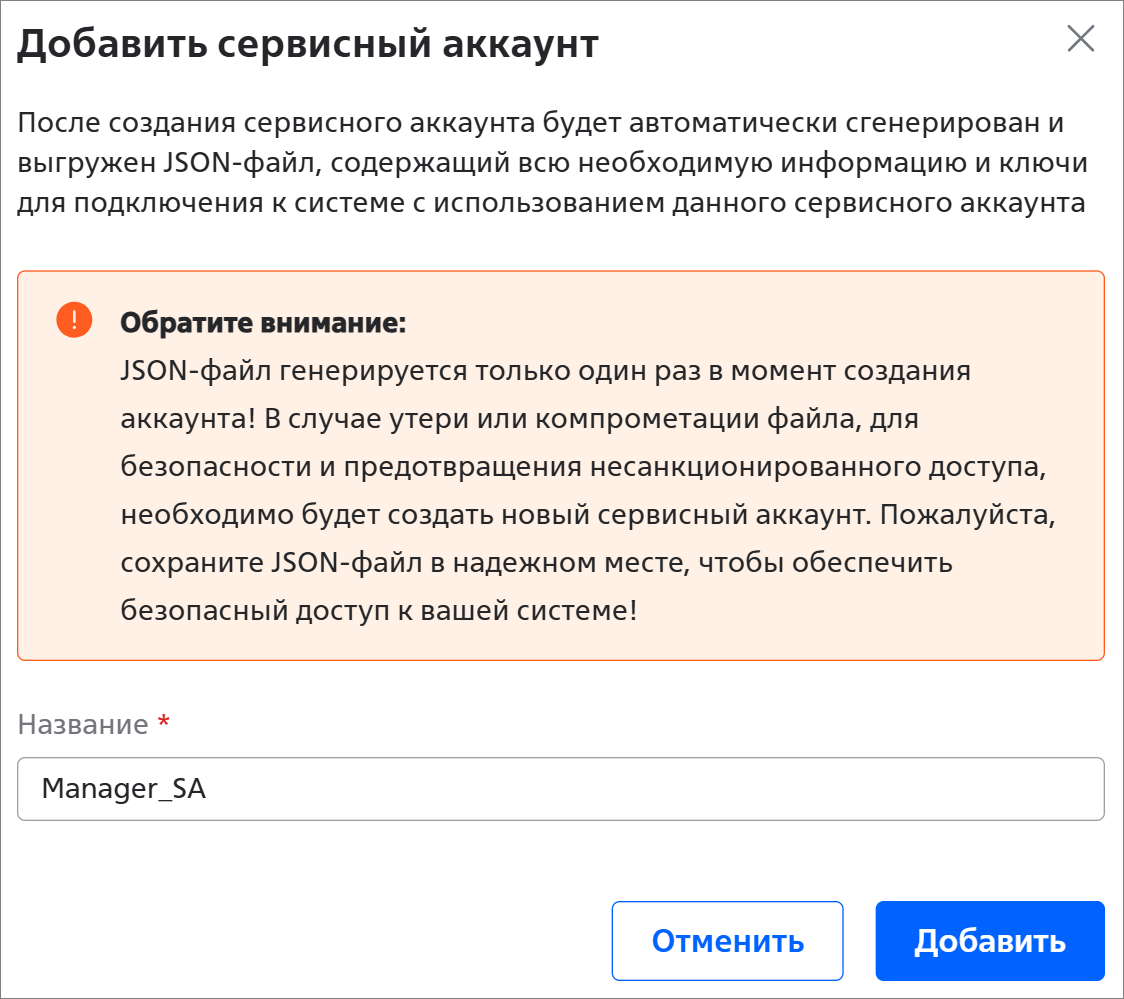Image resolution: width=1124 pixels, height=999 pixels.
Task: Click the line starting для подключения к системе
Action: 551,203
